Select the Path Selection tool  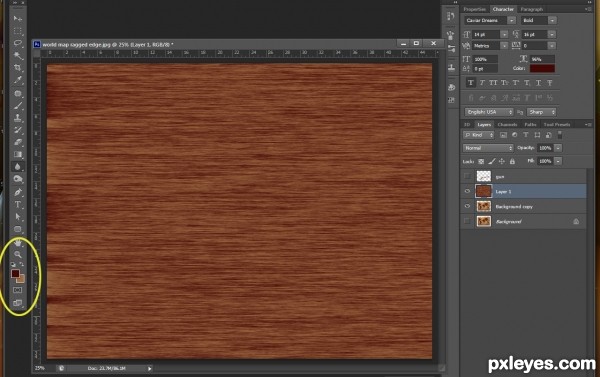click(18, 217)
